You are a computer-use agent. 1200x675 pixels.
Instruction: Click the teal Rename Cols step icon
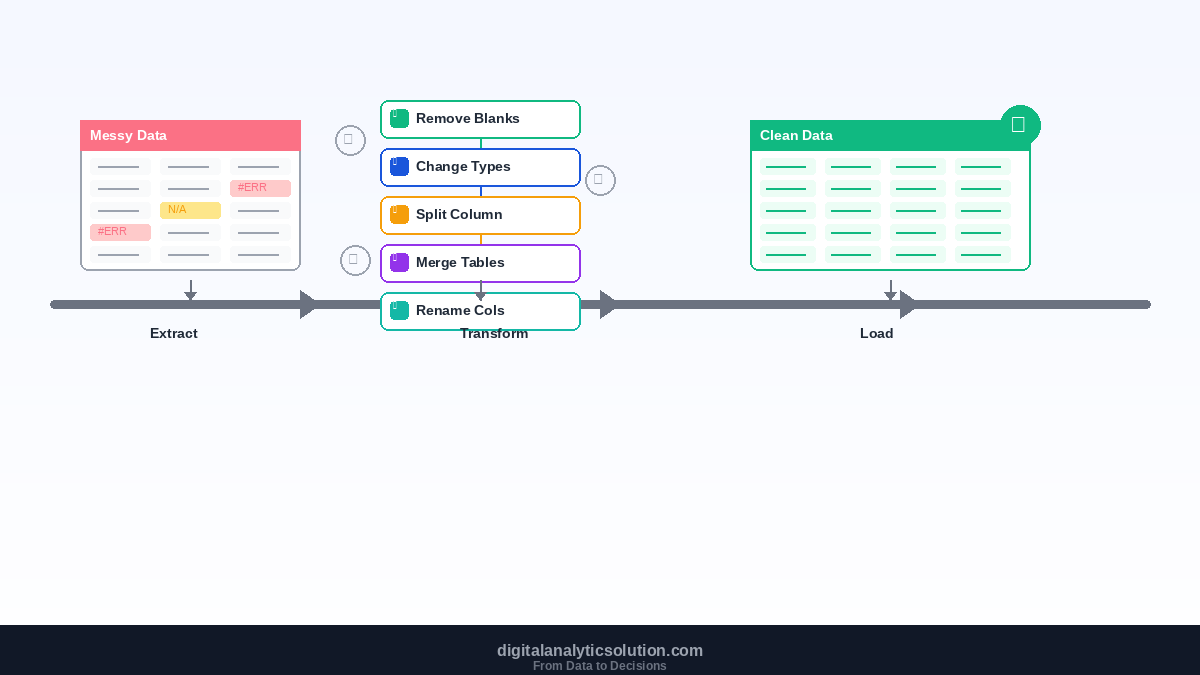399,311
